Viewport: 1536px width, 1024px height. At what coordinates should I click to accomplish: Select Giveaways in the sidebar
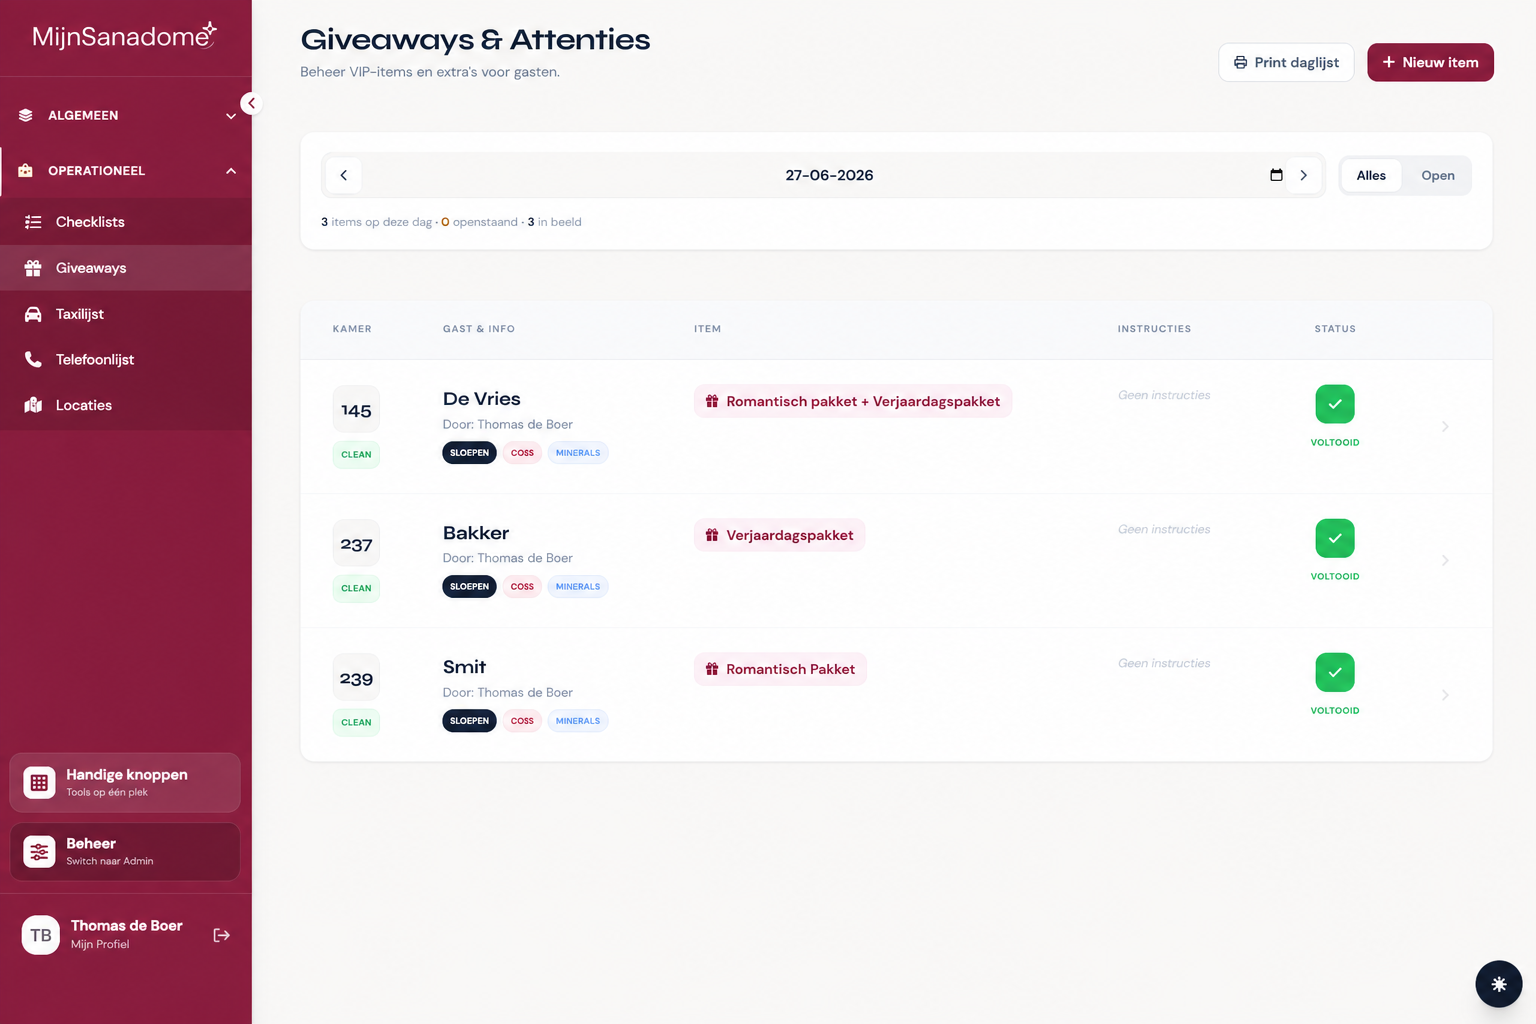(126, 268)
